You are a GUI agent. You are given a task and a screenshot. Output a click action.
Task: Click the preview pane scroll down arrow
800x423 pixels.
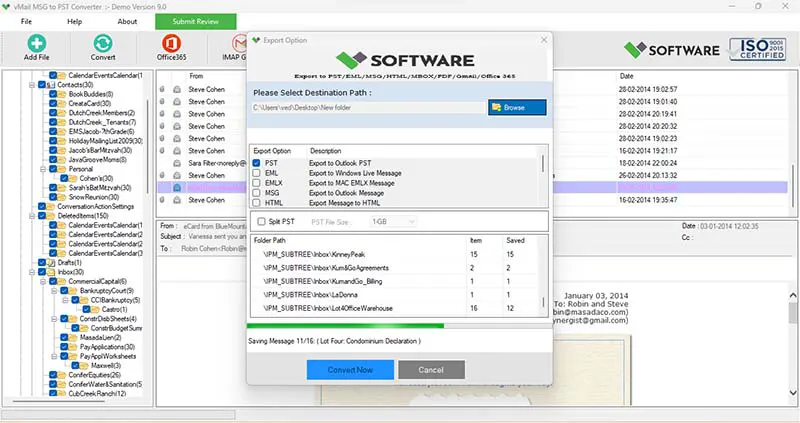tap(793, 392)
